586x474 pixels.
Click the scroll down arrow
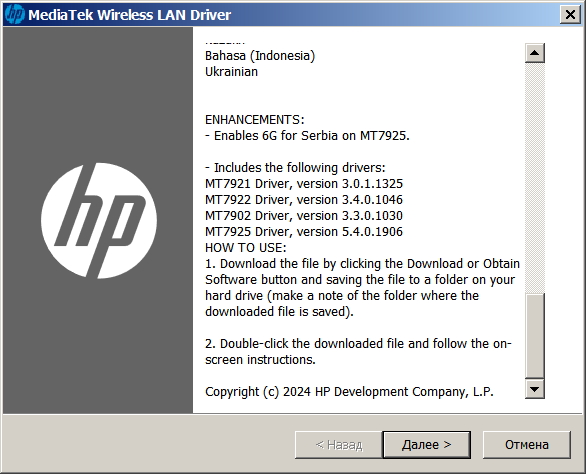[534, 389]
